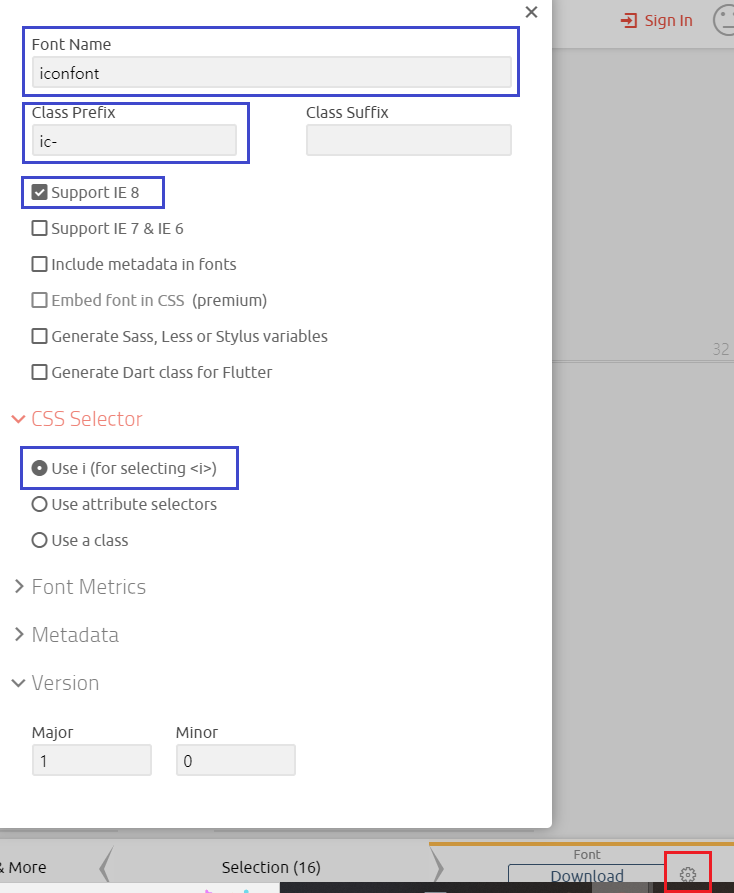The height and width of the screenshot is (893, 734).
Task: Enable Generate Sass, Less or Stylus variables
Action: coord(39,336)
